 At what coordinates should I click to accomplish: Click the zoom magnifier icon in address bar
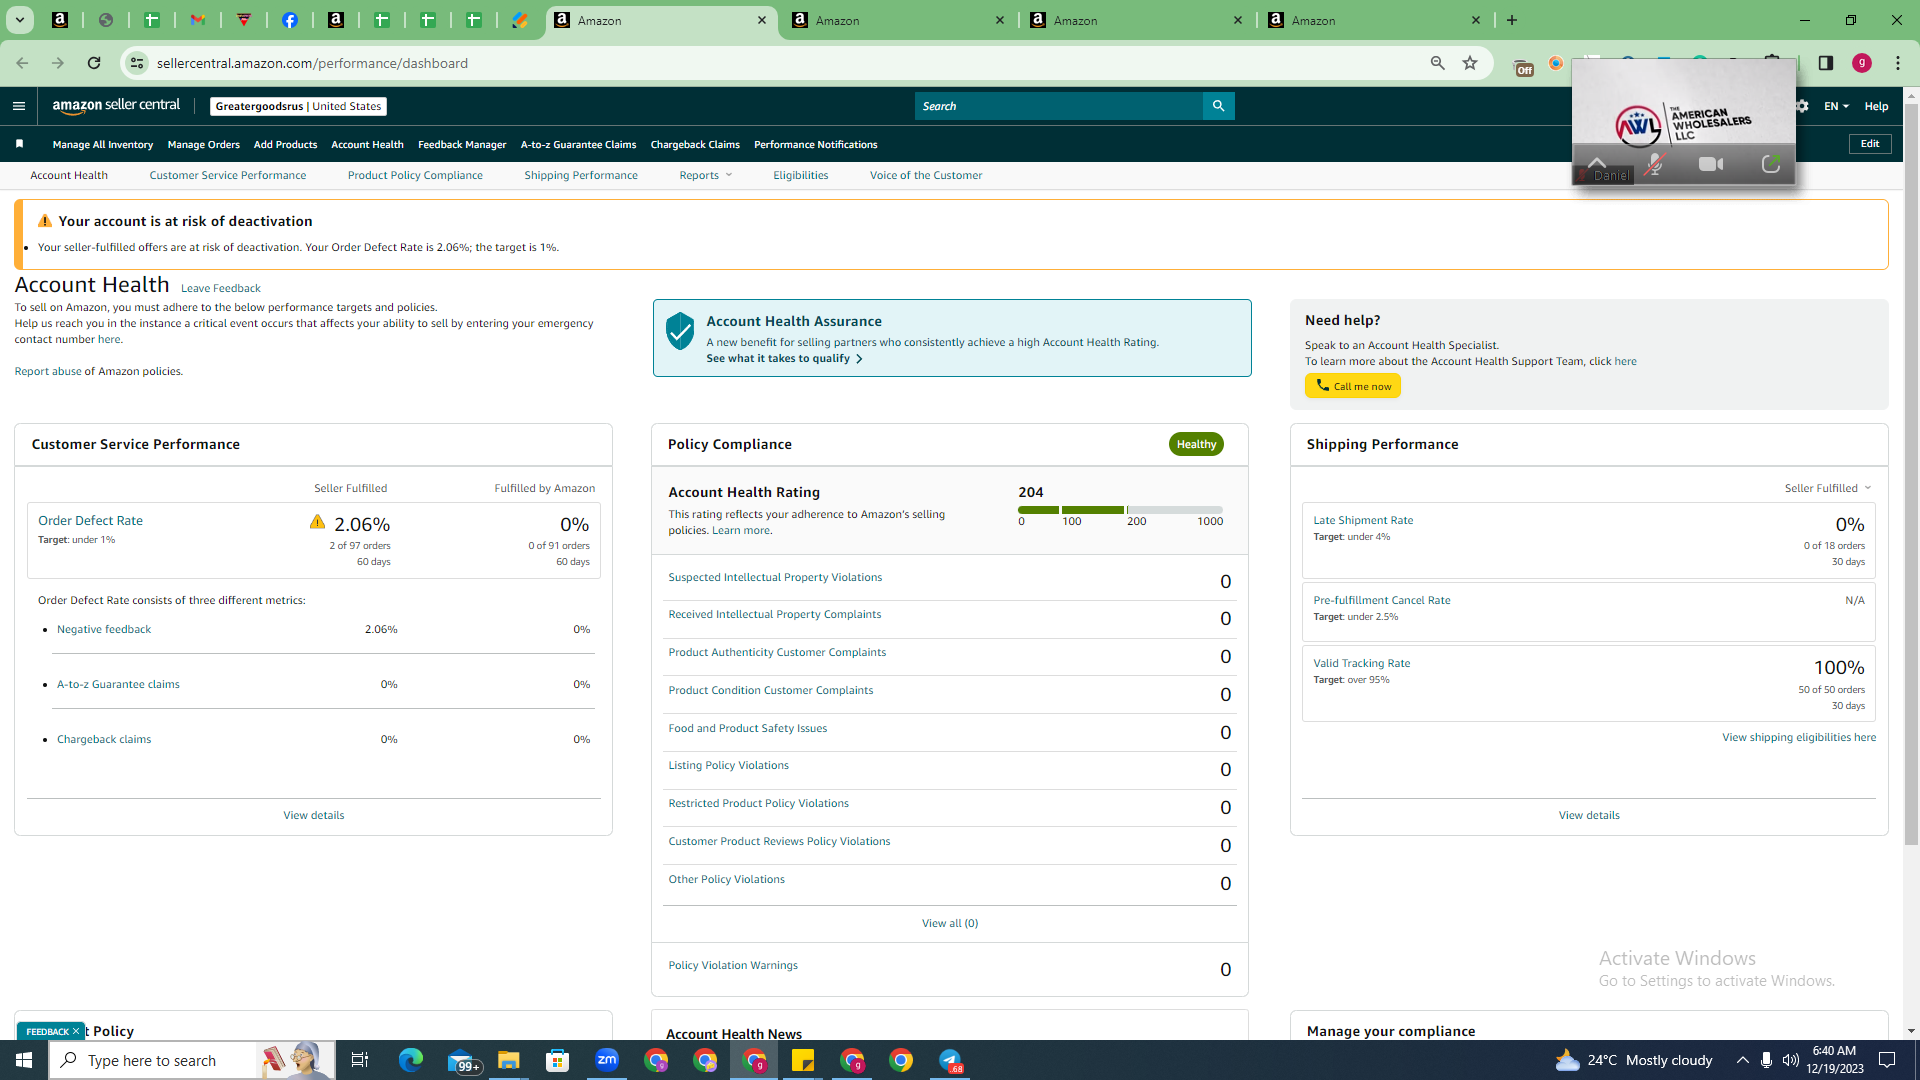1438,63
